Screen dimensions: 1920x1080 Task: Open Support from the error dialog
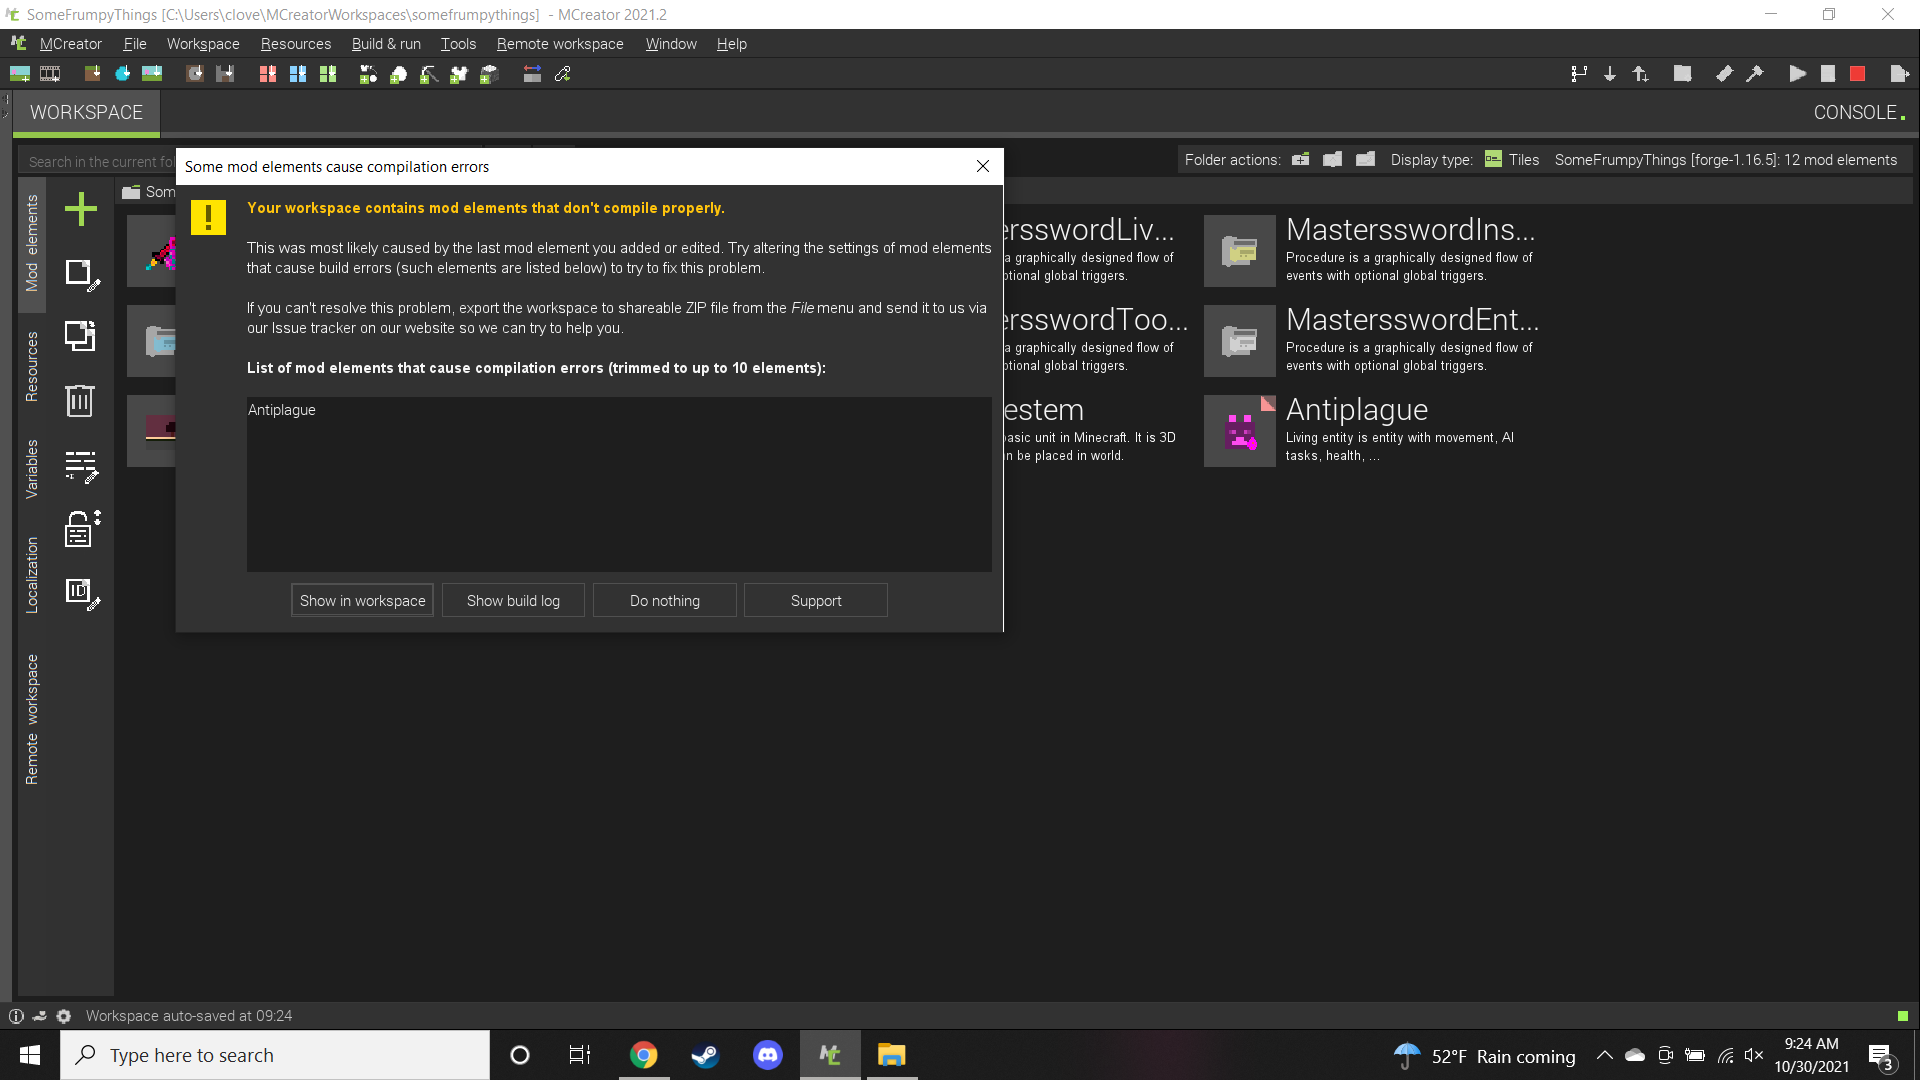pos(815,600)
